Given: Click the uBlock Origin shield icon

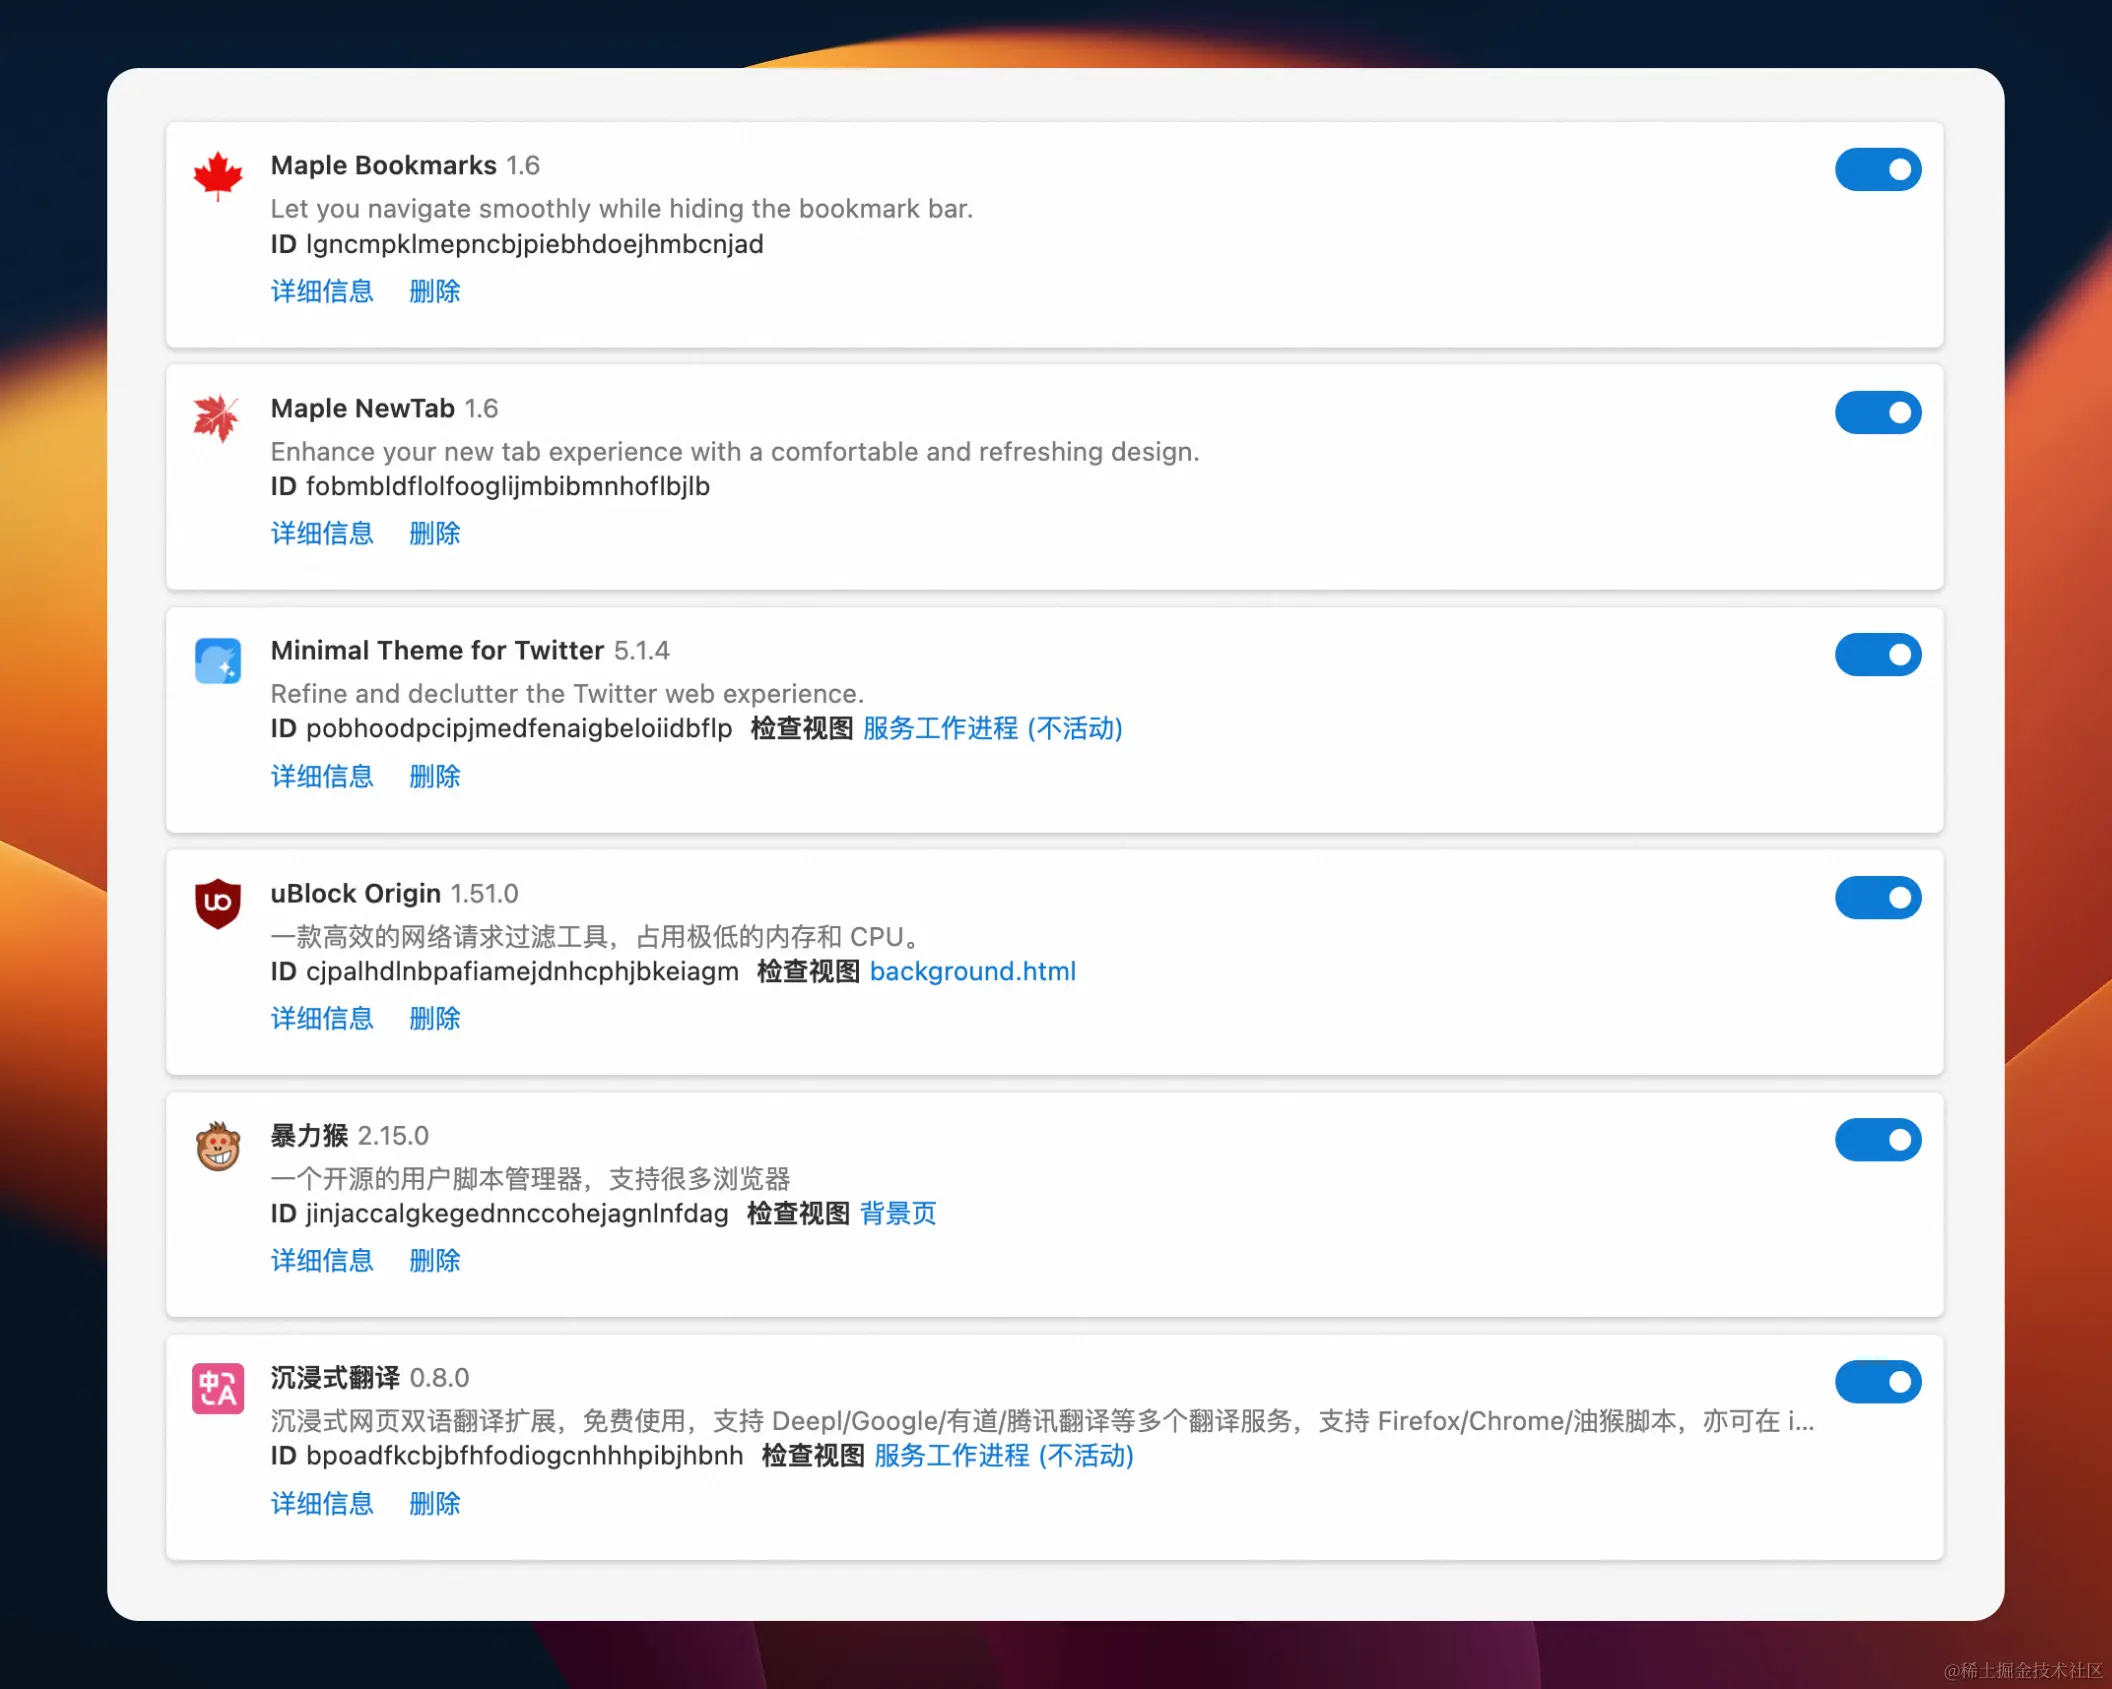Looking at the screenshot, I should (218, 903).
